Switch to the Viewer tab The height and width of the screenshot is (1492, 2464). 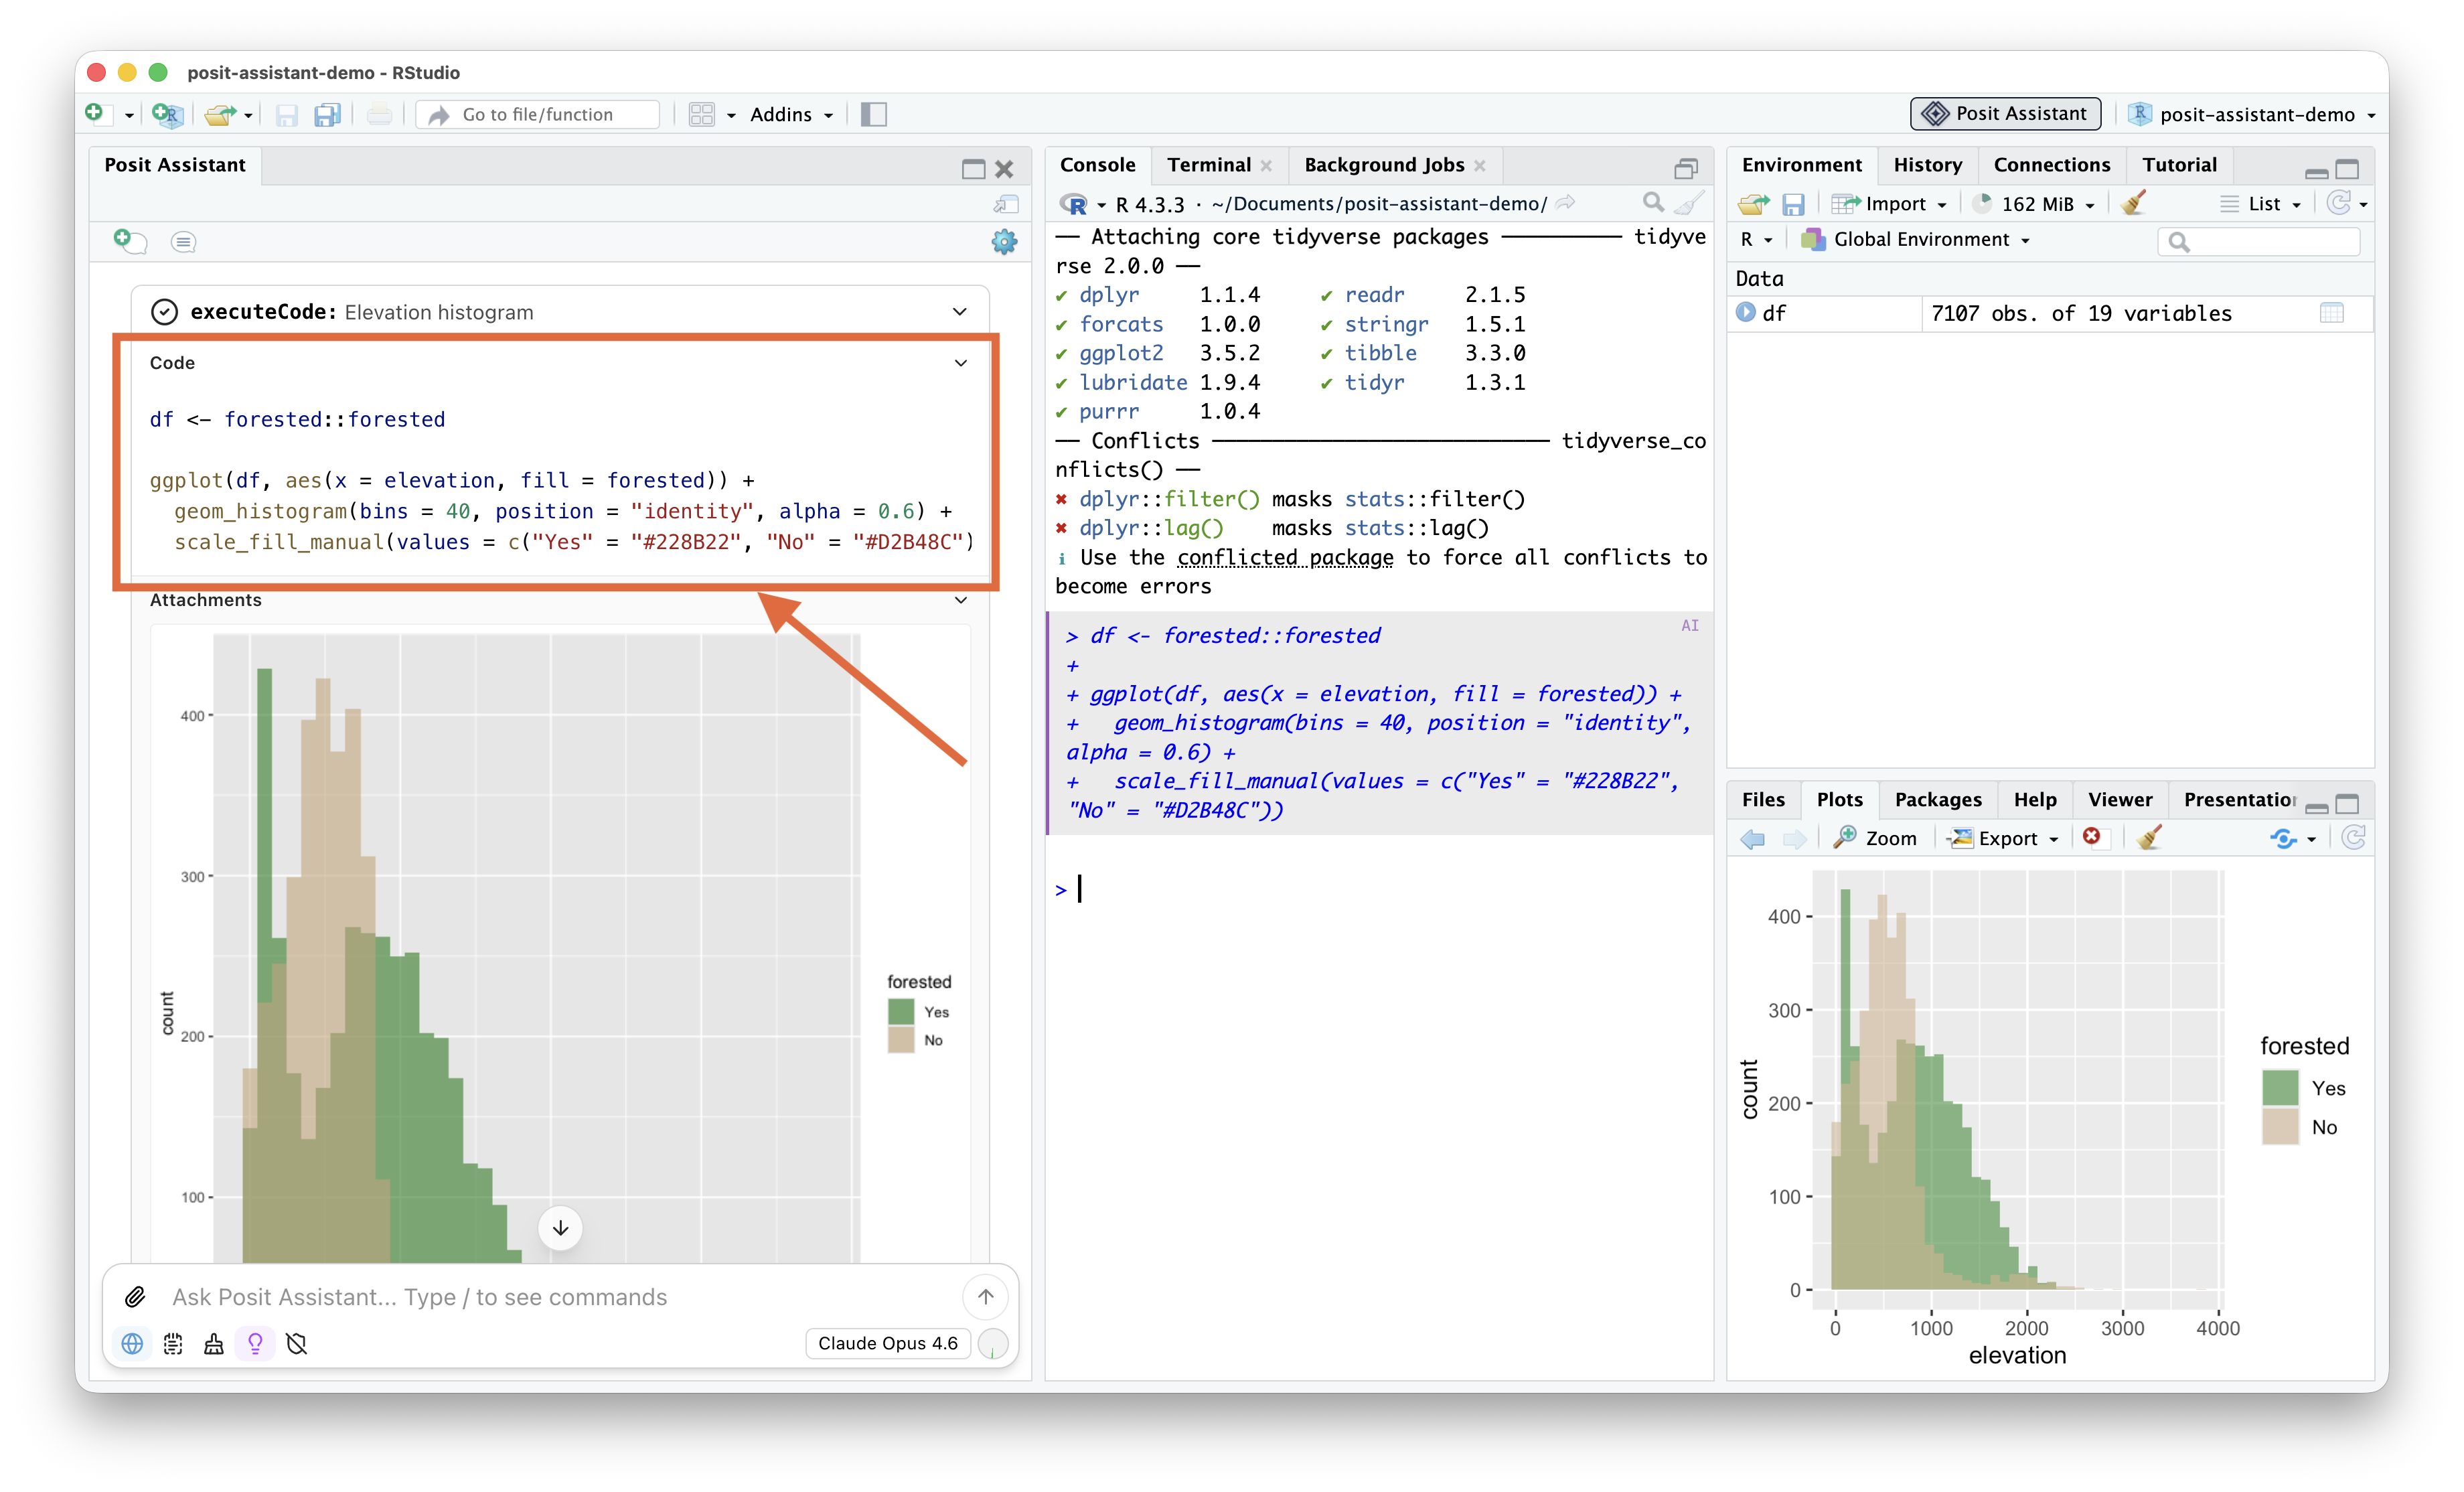(x=2119, y=799)
